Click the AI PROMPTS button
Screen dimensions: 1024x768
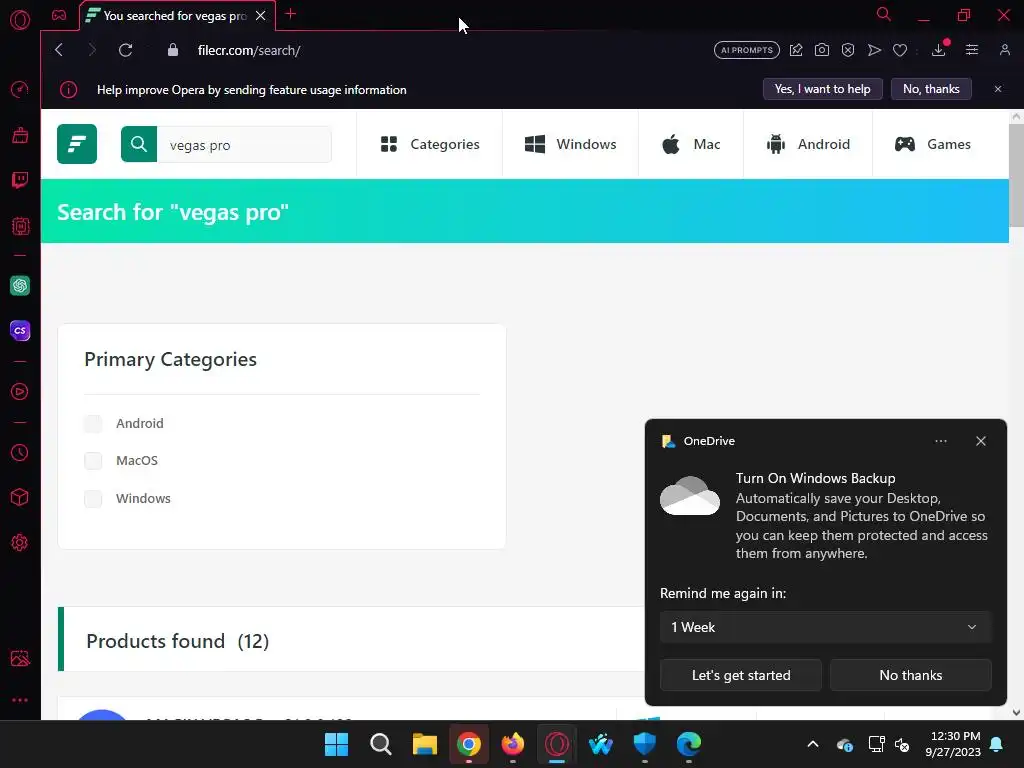point(746,50)
